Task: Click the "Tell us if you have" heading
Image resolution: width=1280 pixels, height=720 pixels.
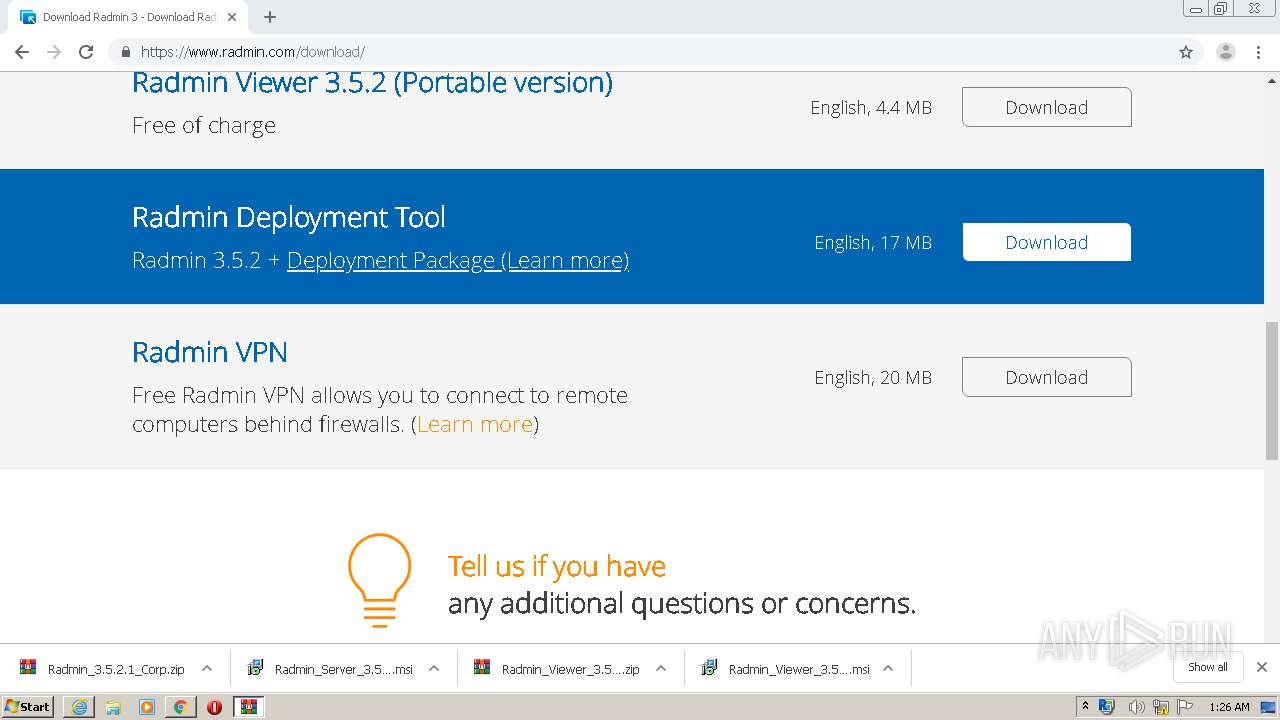Action: click(557, 566)
